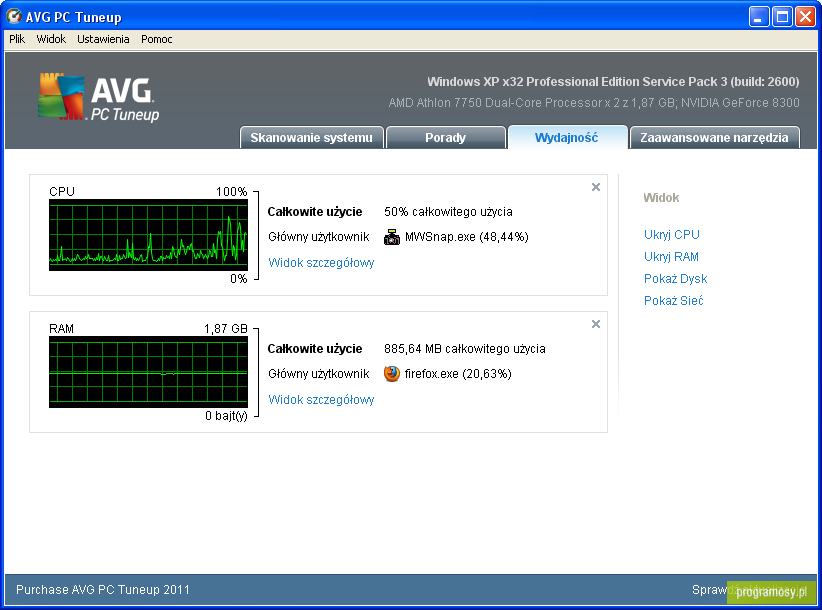Close the RAM panel
Screen dimensions: 822x610
coord(596,324)
